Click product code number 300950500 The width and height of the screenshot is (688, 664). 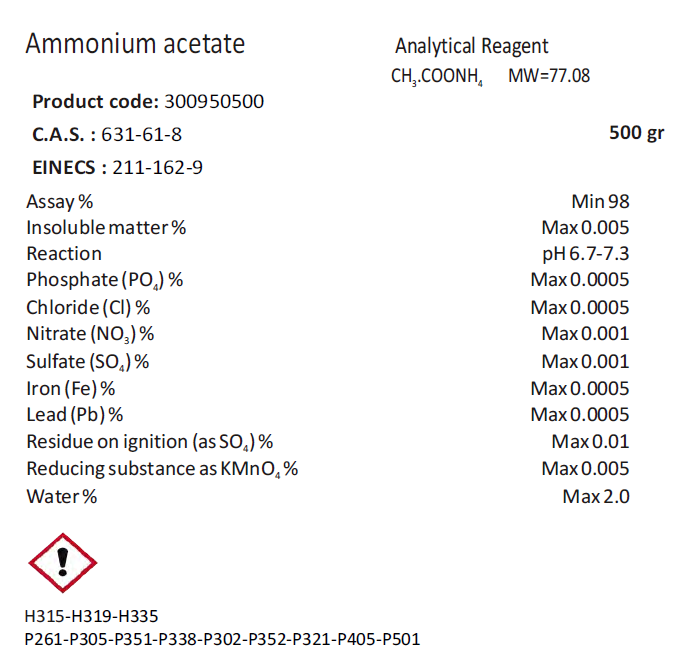click(214, 102)
